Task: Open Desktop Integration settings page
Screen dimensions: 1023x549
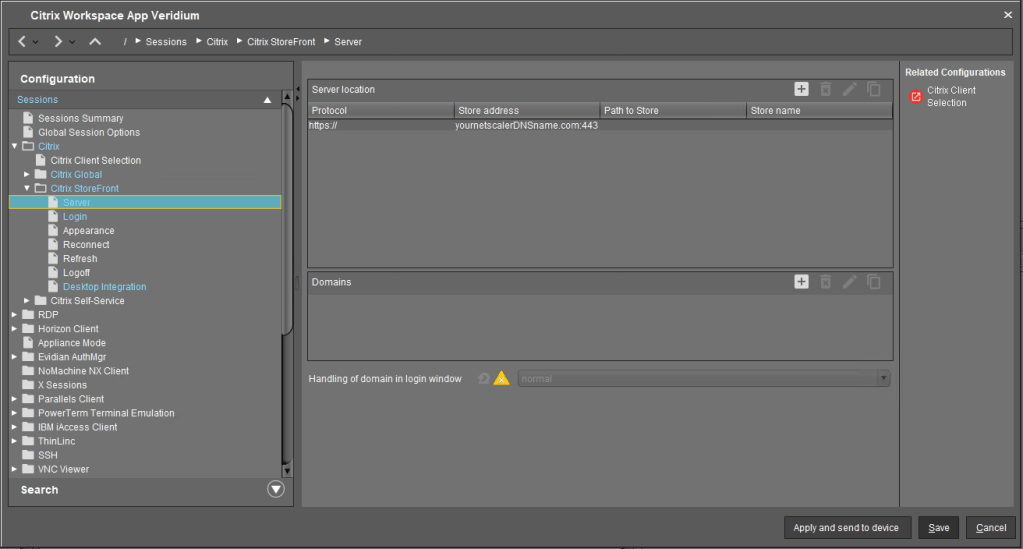Action: click(104, 287)
